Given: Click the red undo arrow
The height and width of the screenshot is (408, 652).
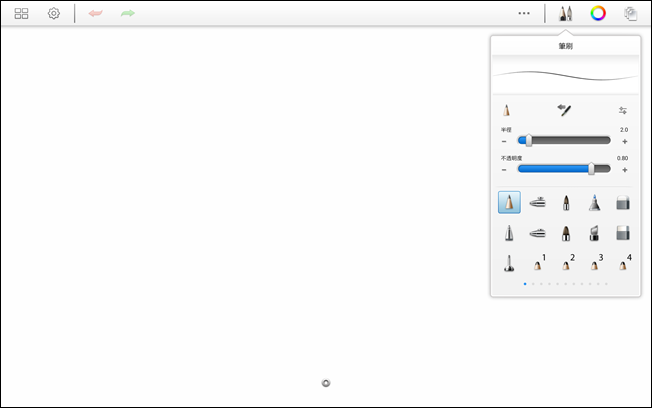Looking at the screenshot, I should coord(96,13).
